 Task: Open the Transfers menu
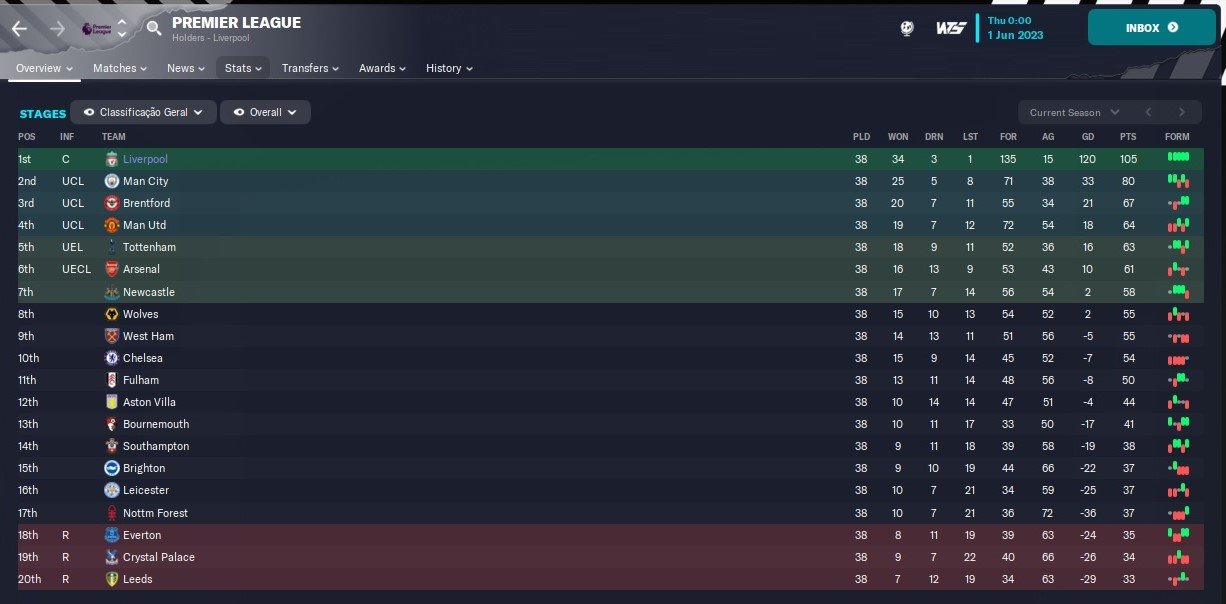tap(310, 68)
